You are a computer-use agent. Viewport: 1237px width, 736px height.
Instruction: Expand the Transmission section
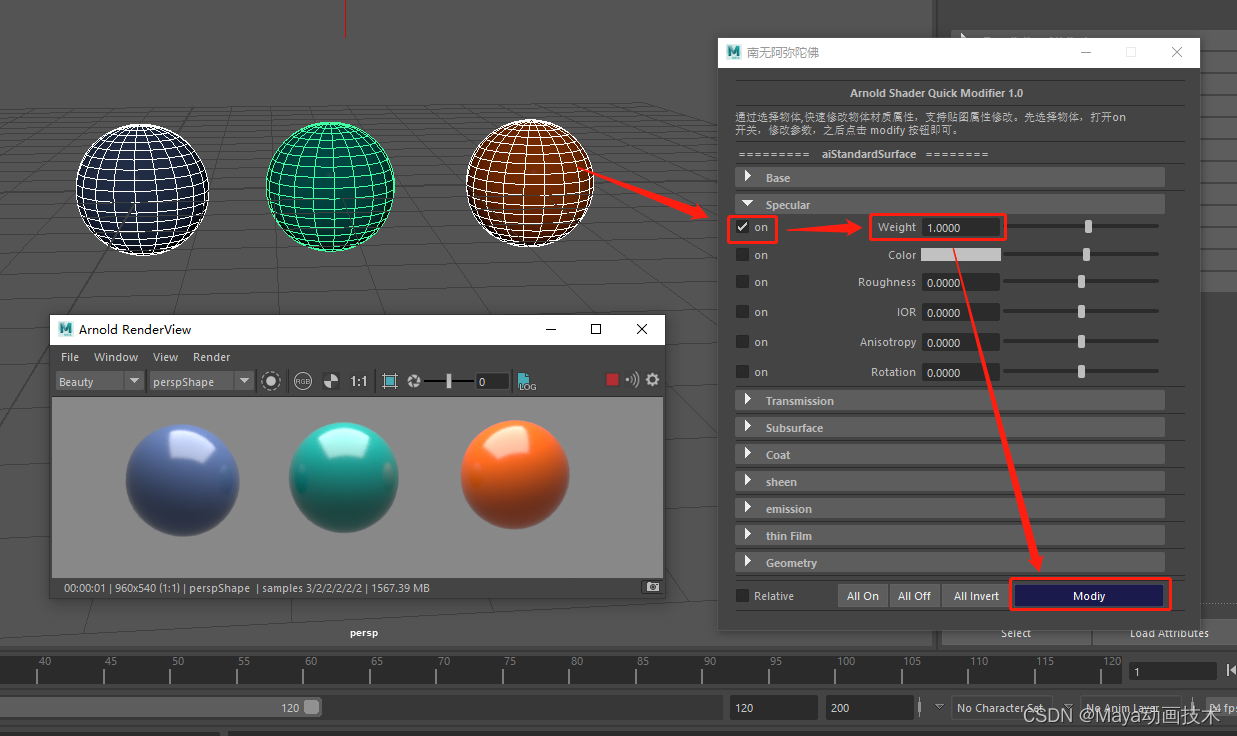tap(950, 400)
